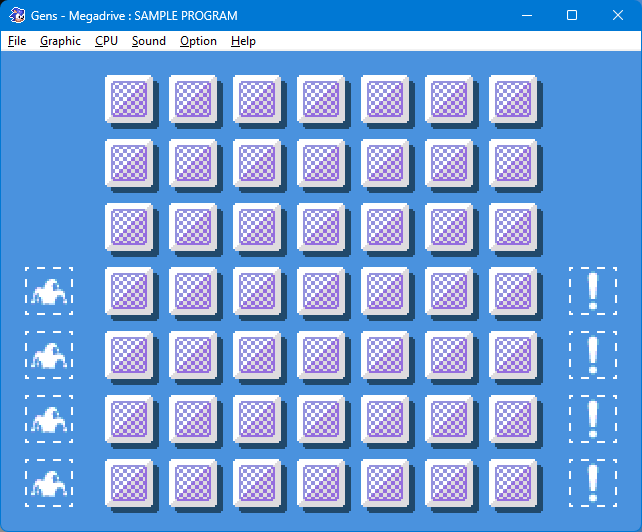642x532 pixels.
Task: Click the last tile in the top row
Action: coord(513,99)
